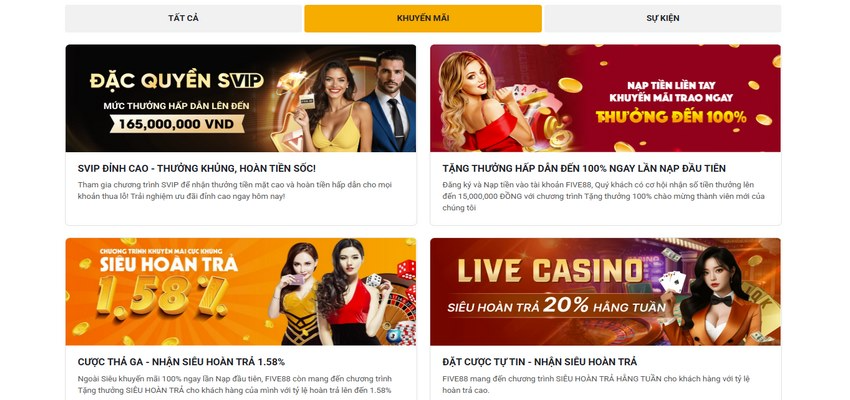
Task: Open the Live Casino 20% banner
Action: [x=606, y=292]
